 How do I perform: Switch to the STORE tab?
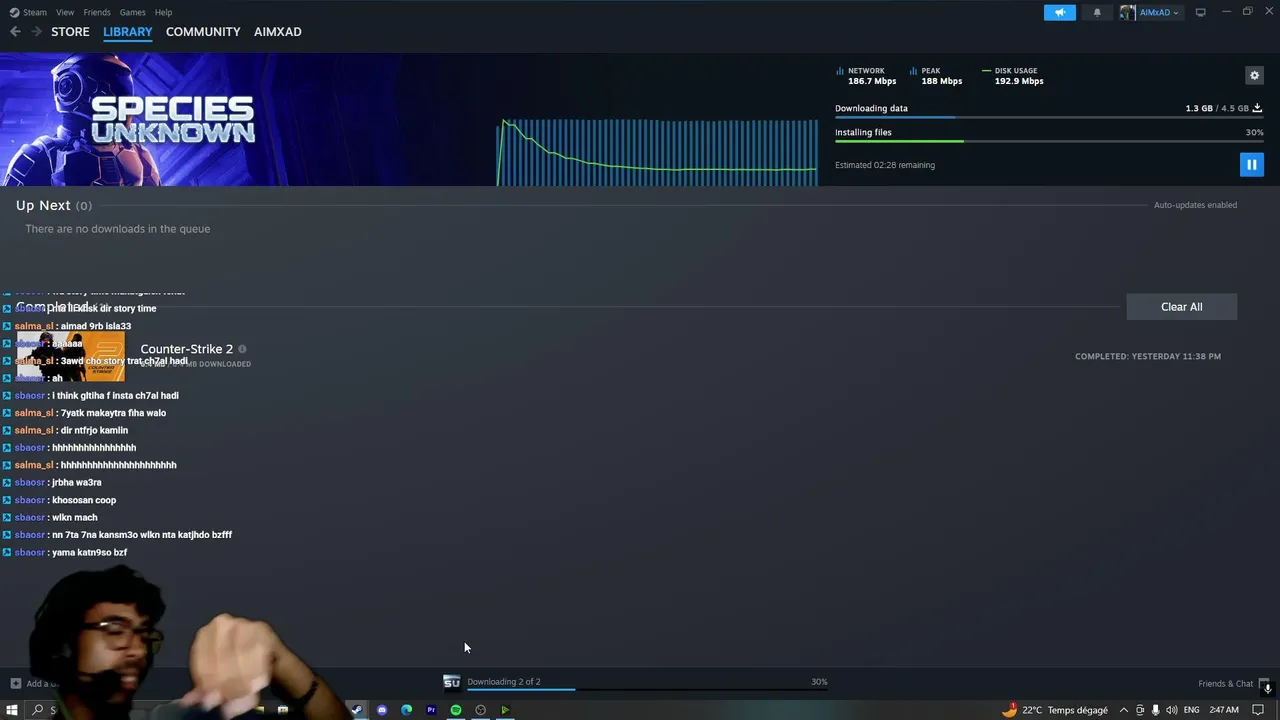point(70,32)
